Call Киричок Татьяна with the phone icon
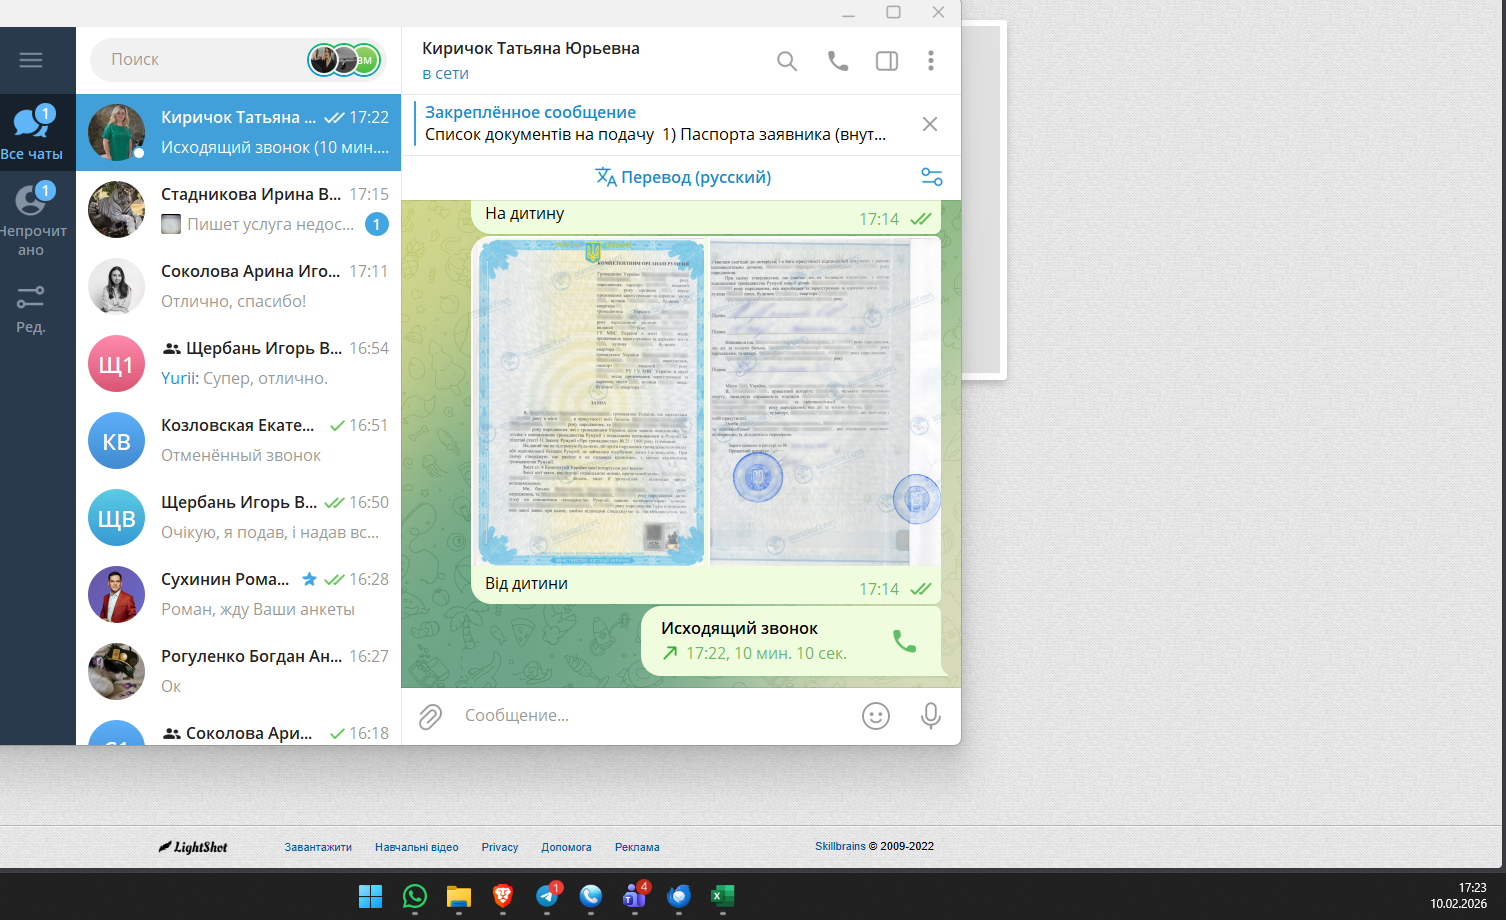The image size is (1506, 920). tap(838, 61)
